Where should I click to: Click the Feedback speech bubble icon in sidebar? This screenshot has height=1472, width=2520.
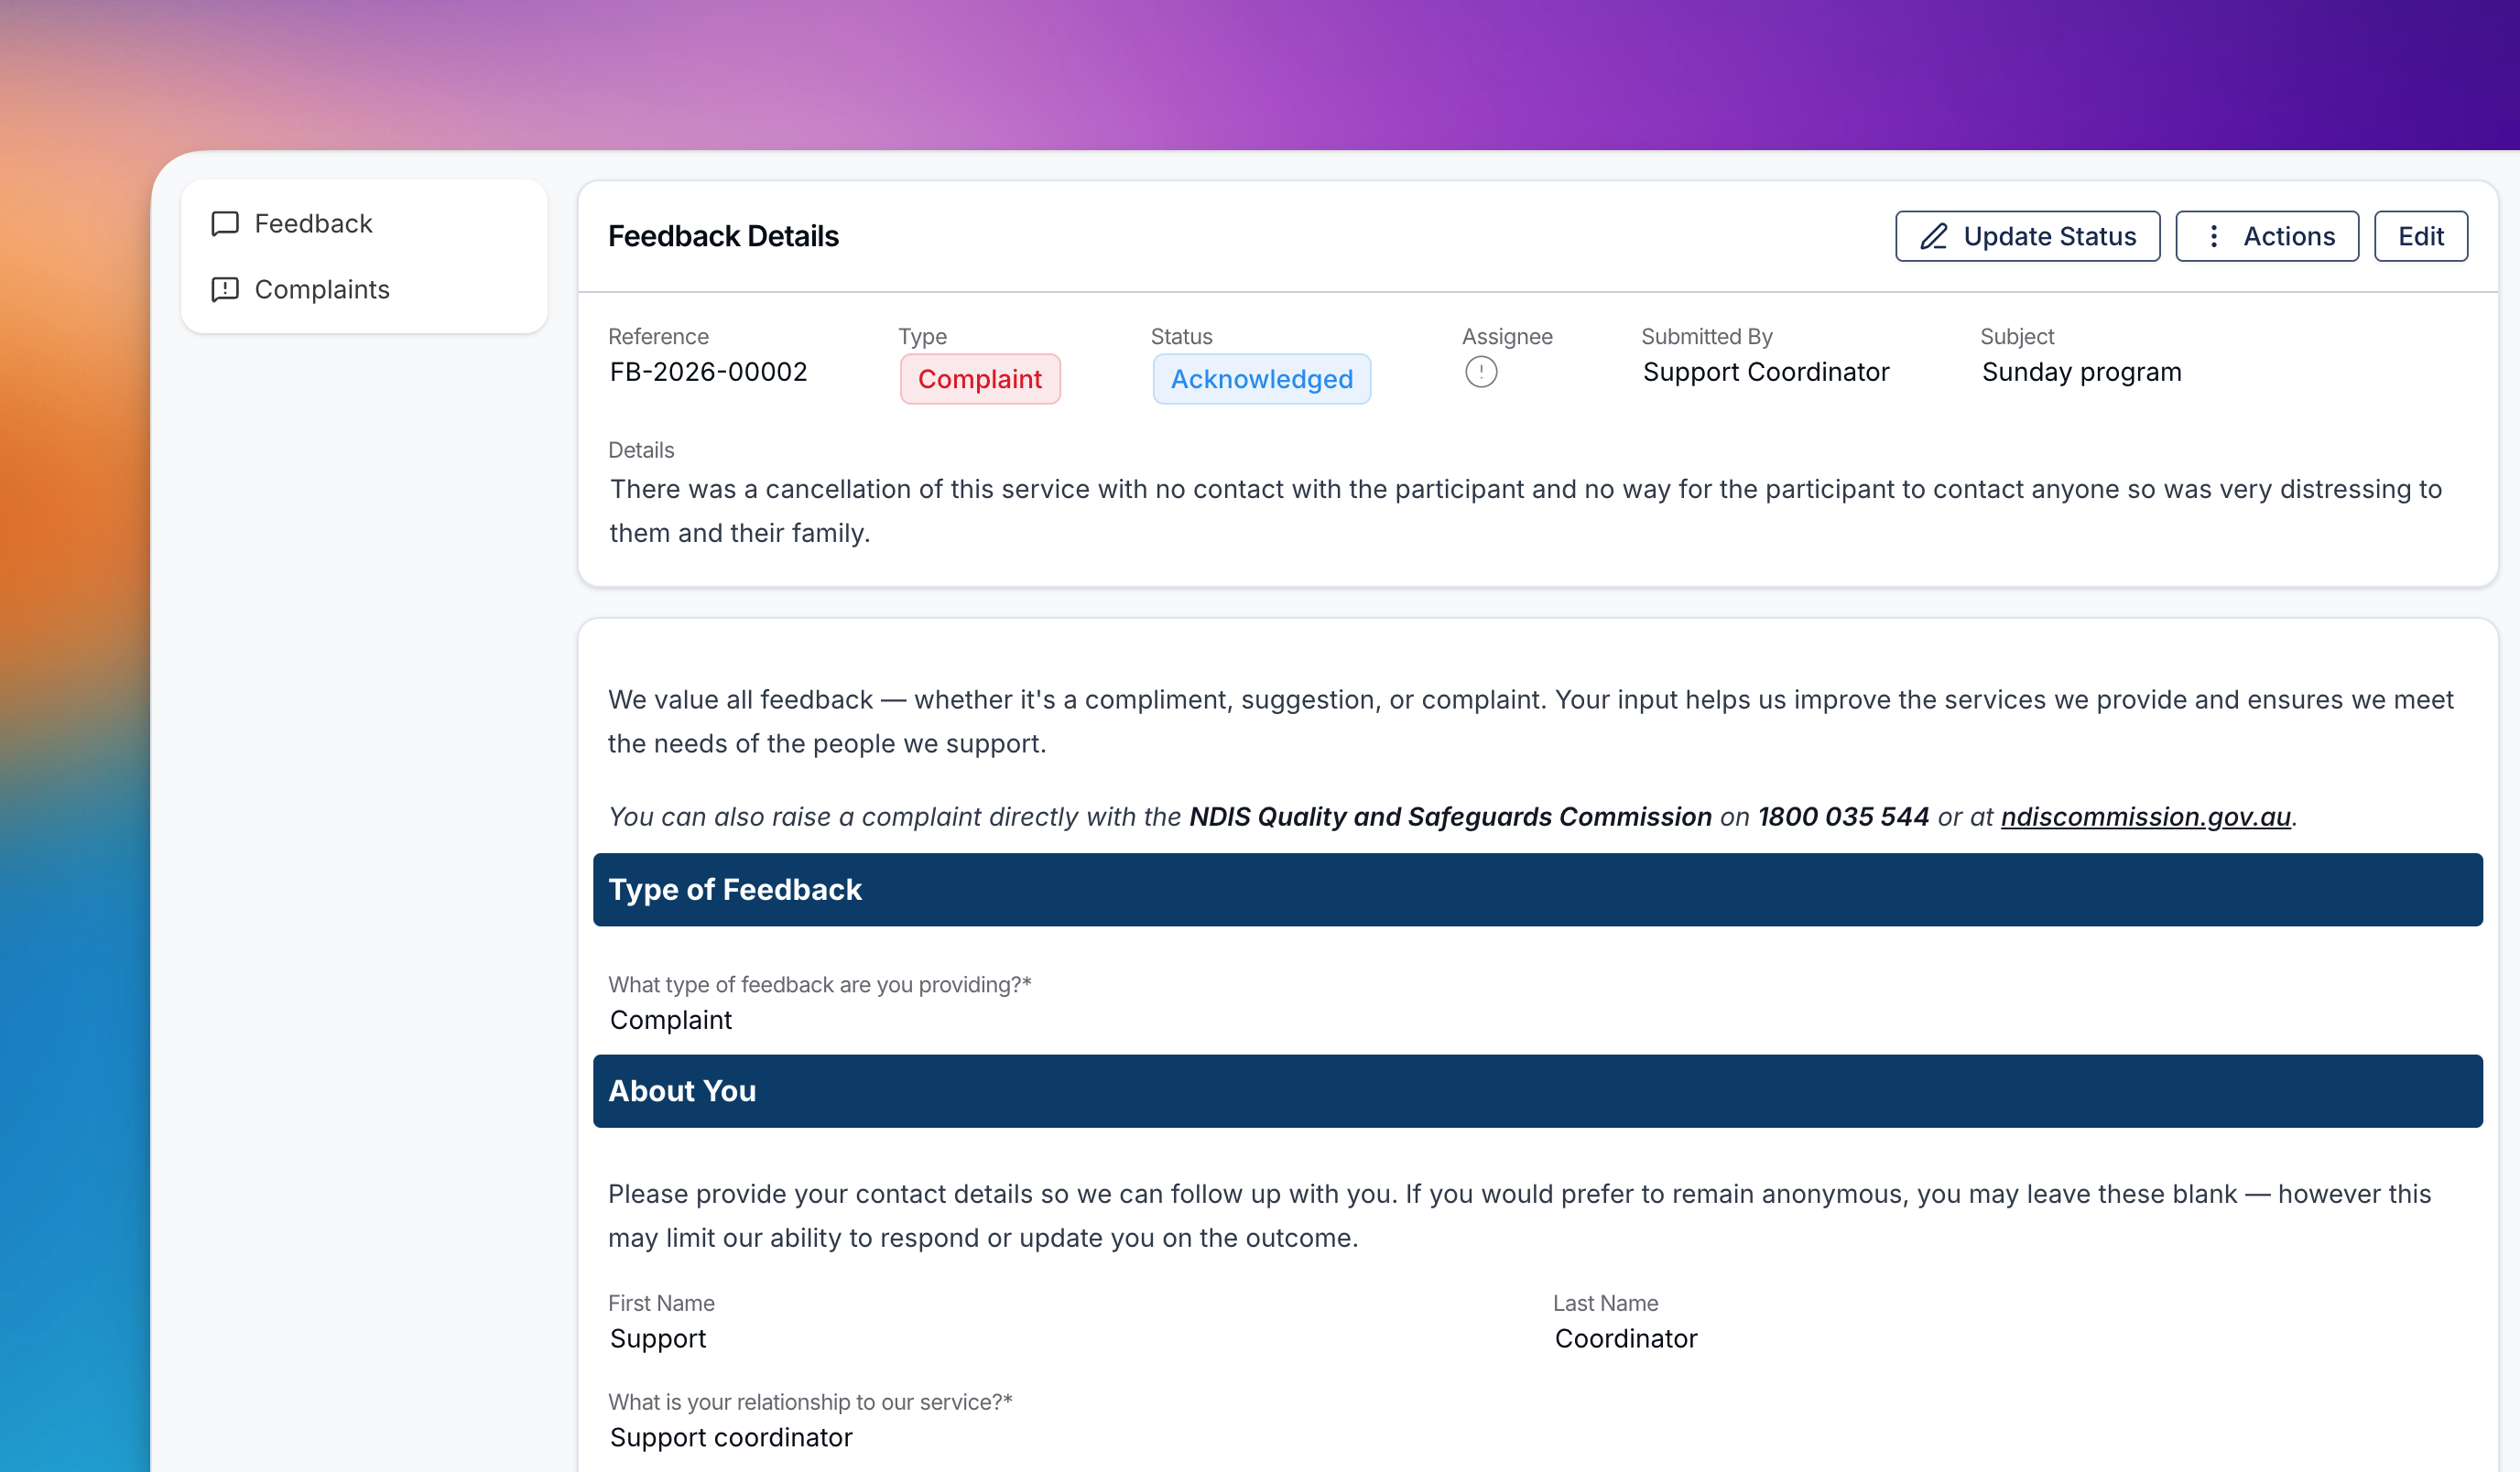[224, 223]
